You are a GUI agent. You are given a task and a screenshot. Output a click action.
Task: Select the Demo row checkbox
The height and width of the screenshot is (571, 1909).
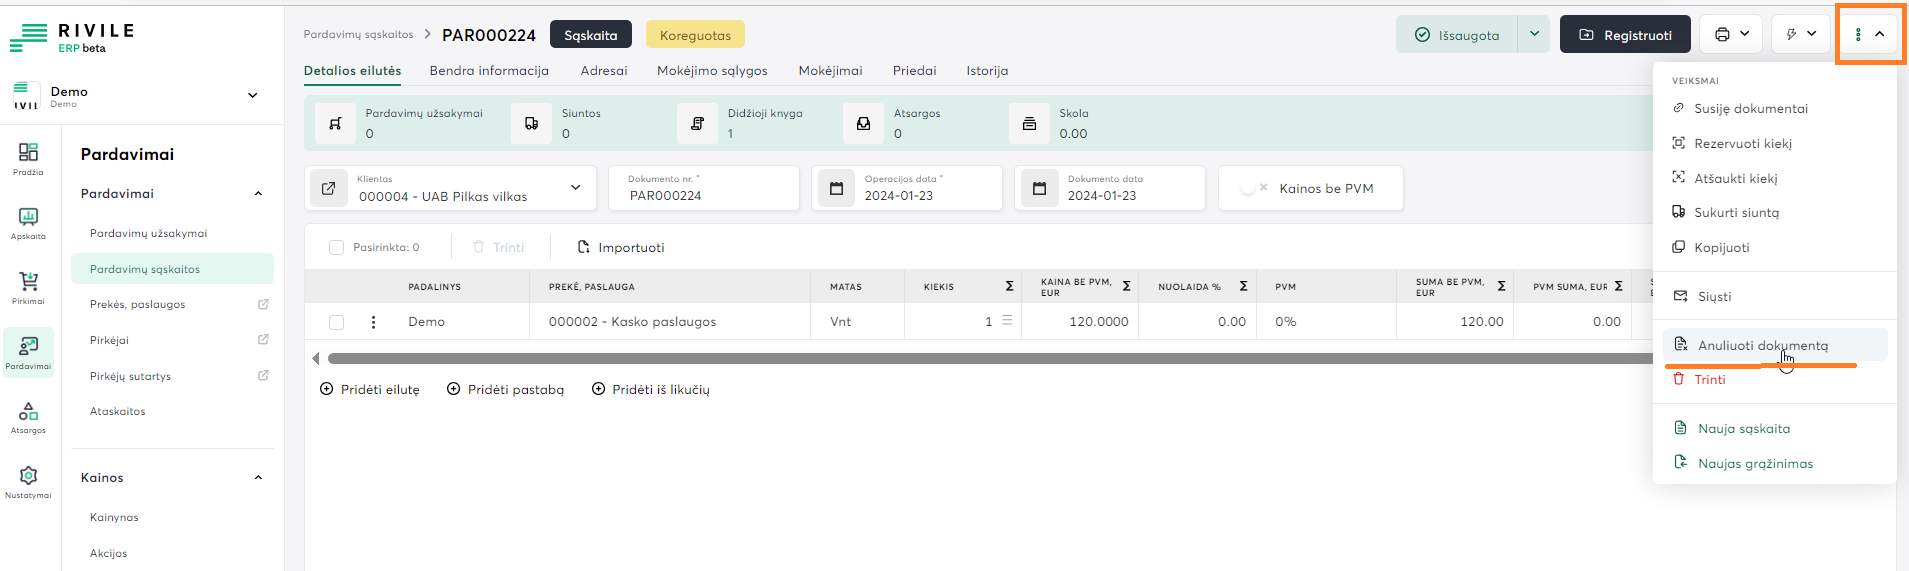click(x=336, y=322)
